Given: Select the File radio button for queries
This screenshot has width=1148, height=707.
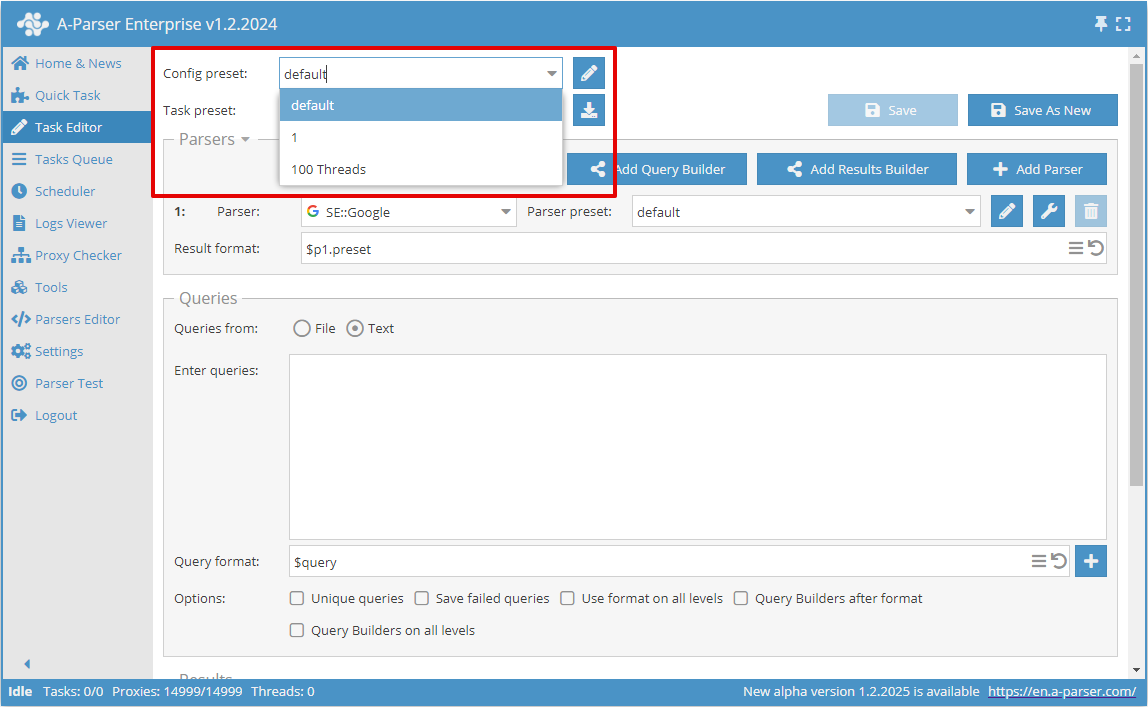Looking at the screenshot, I should (x=301, y=327).
